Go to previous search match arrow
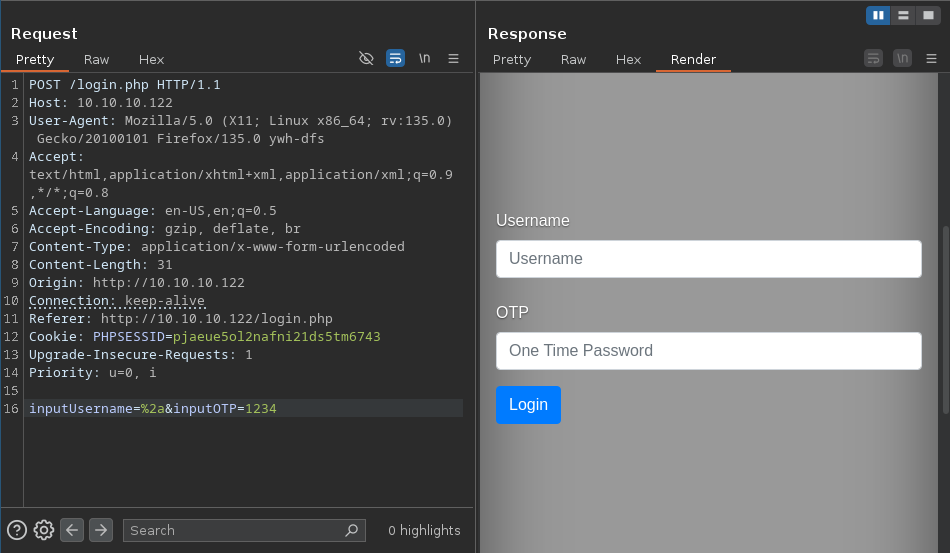Viewport: 950px width, 553px height. tap(72, 530)
